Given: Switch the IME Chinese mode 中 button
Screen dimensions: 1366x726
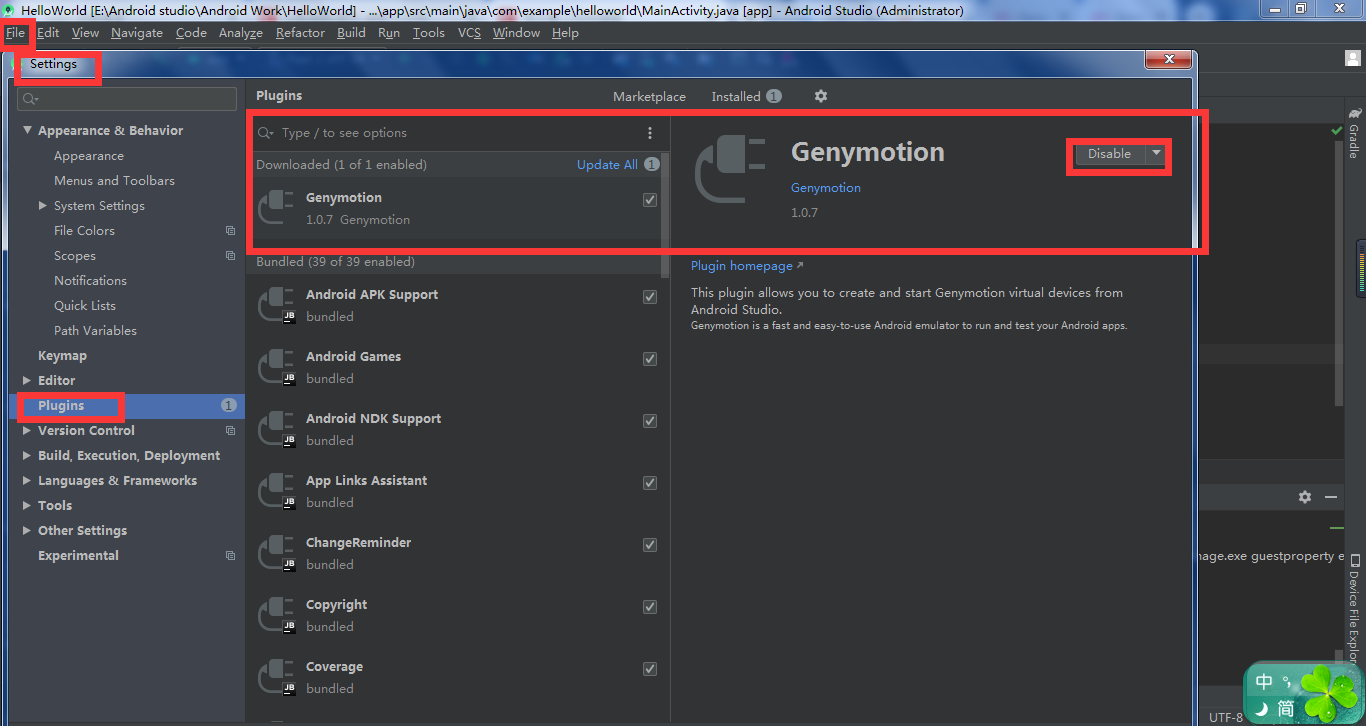Looking at the screenshot, I should (x=1264, y=682).
